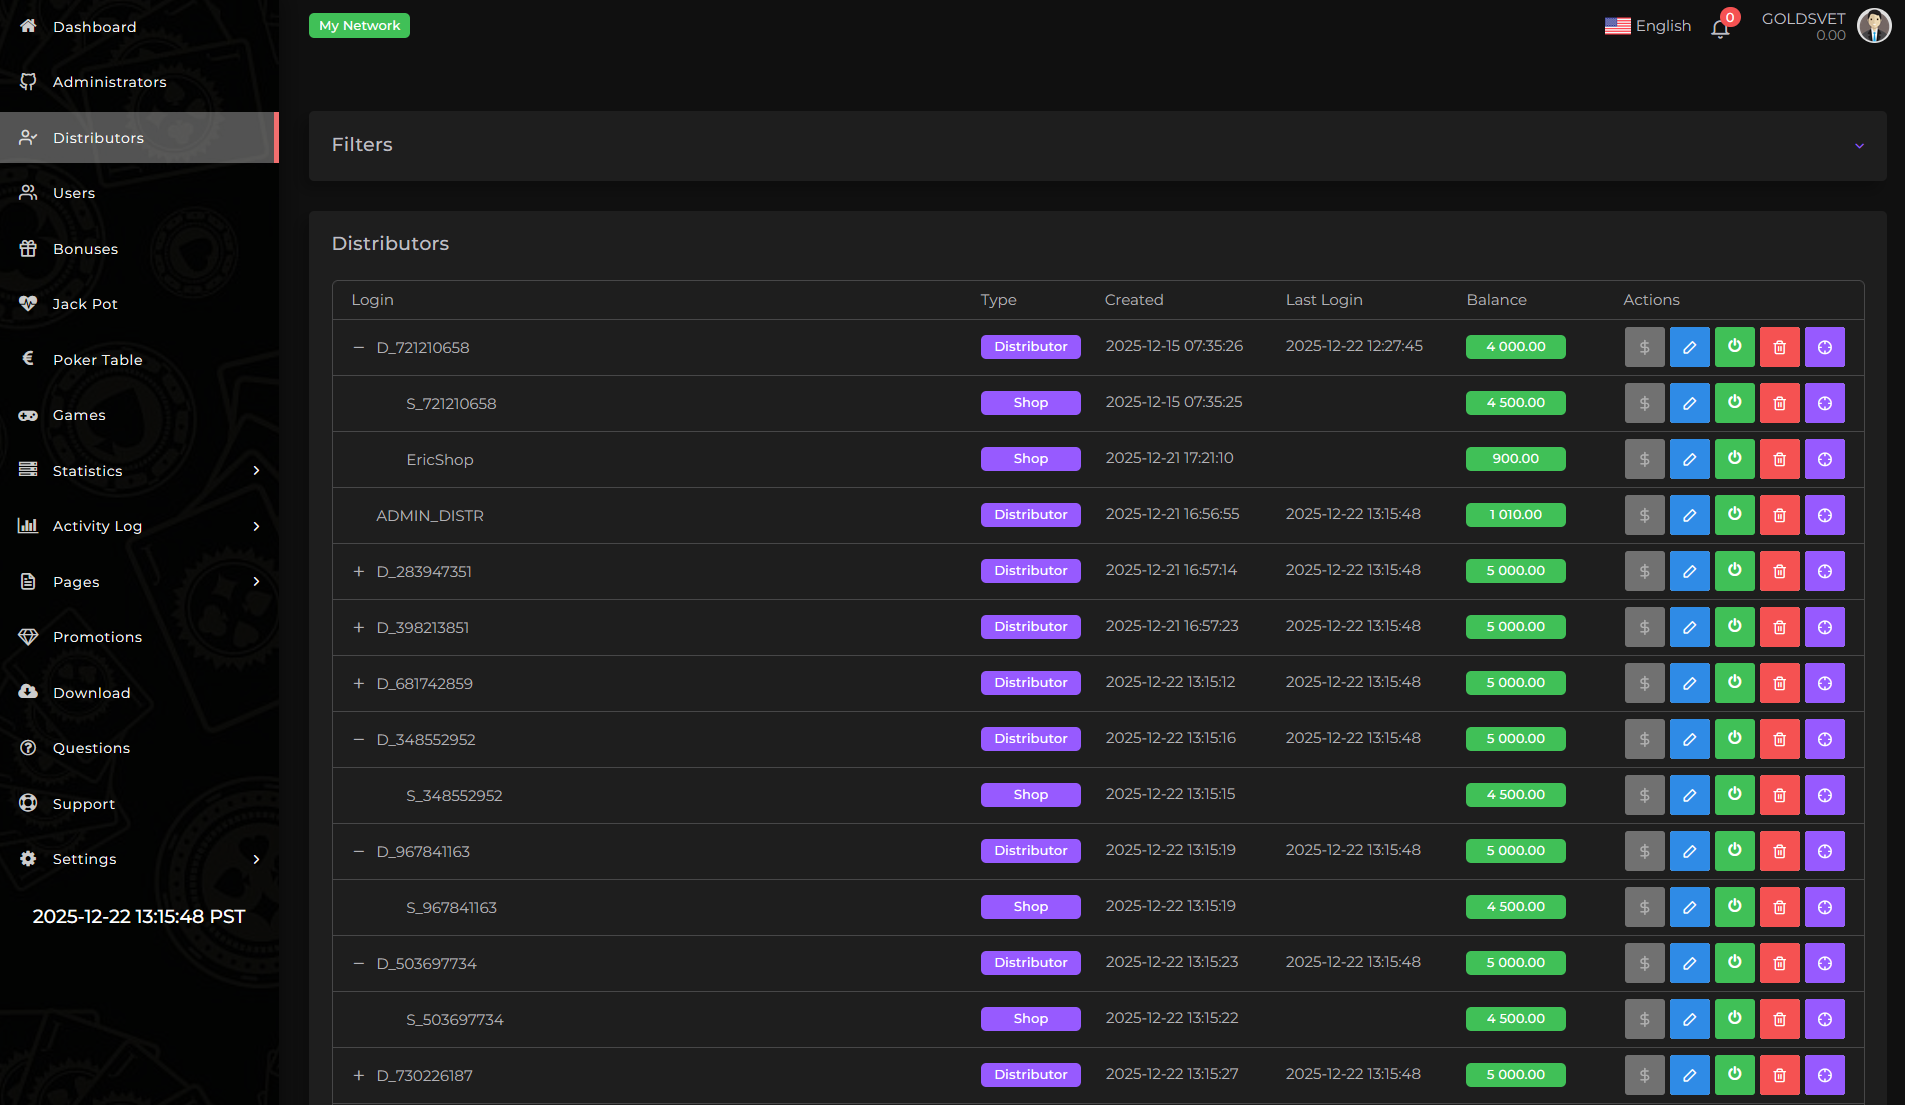The image size is (1905, 1105).
Task: Click the GOLDSVET profile avatar
Action: pyautogui.click(x=1873, y=26)
